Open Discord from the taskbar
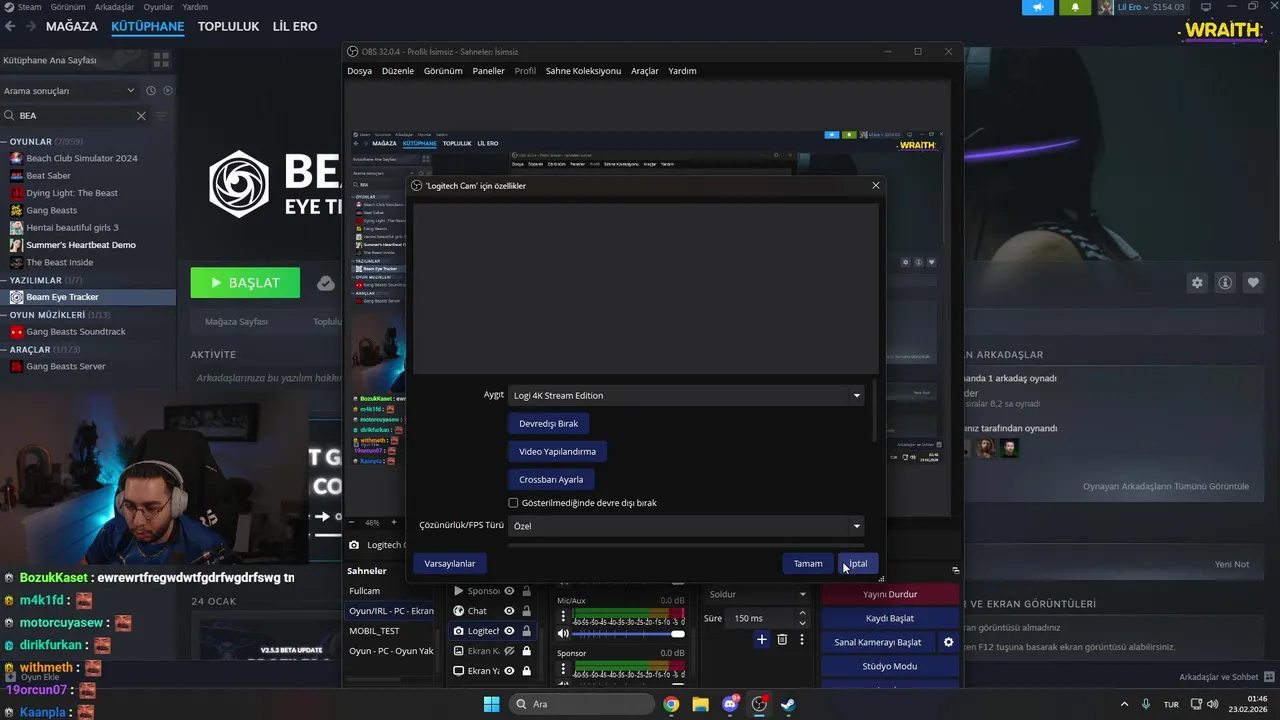 point(730,704)
